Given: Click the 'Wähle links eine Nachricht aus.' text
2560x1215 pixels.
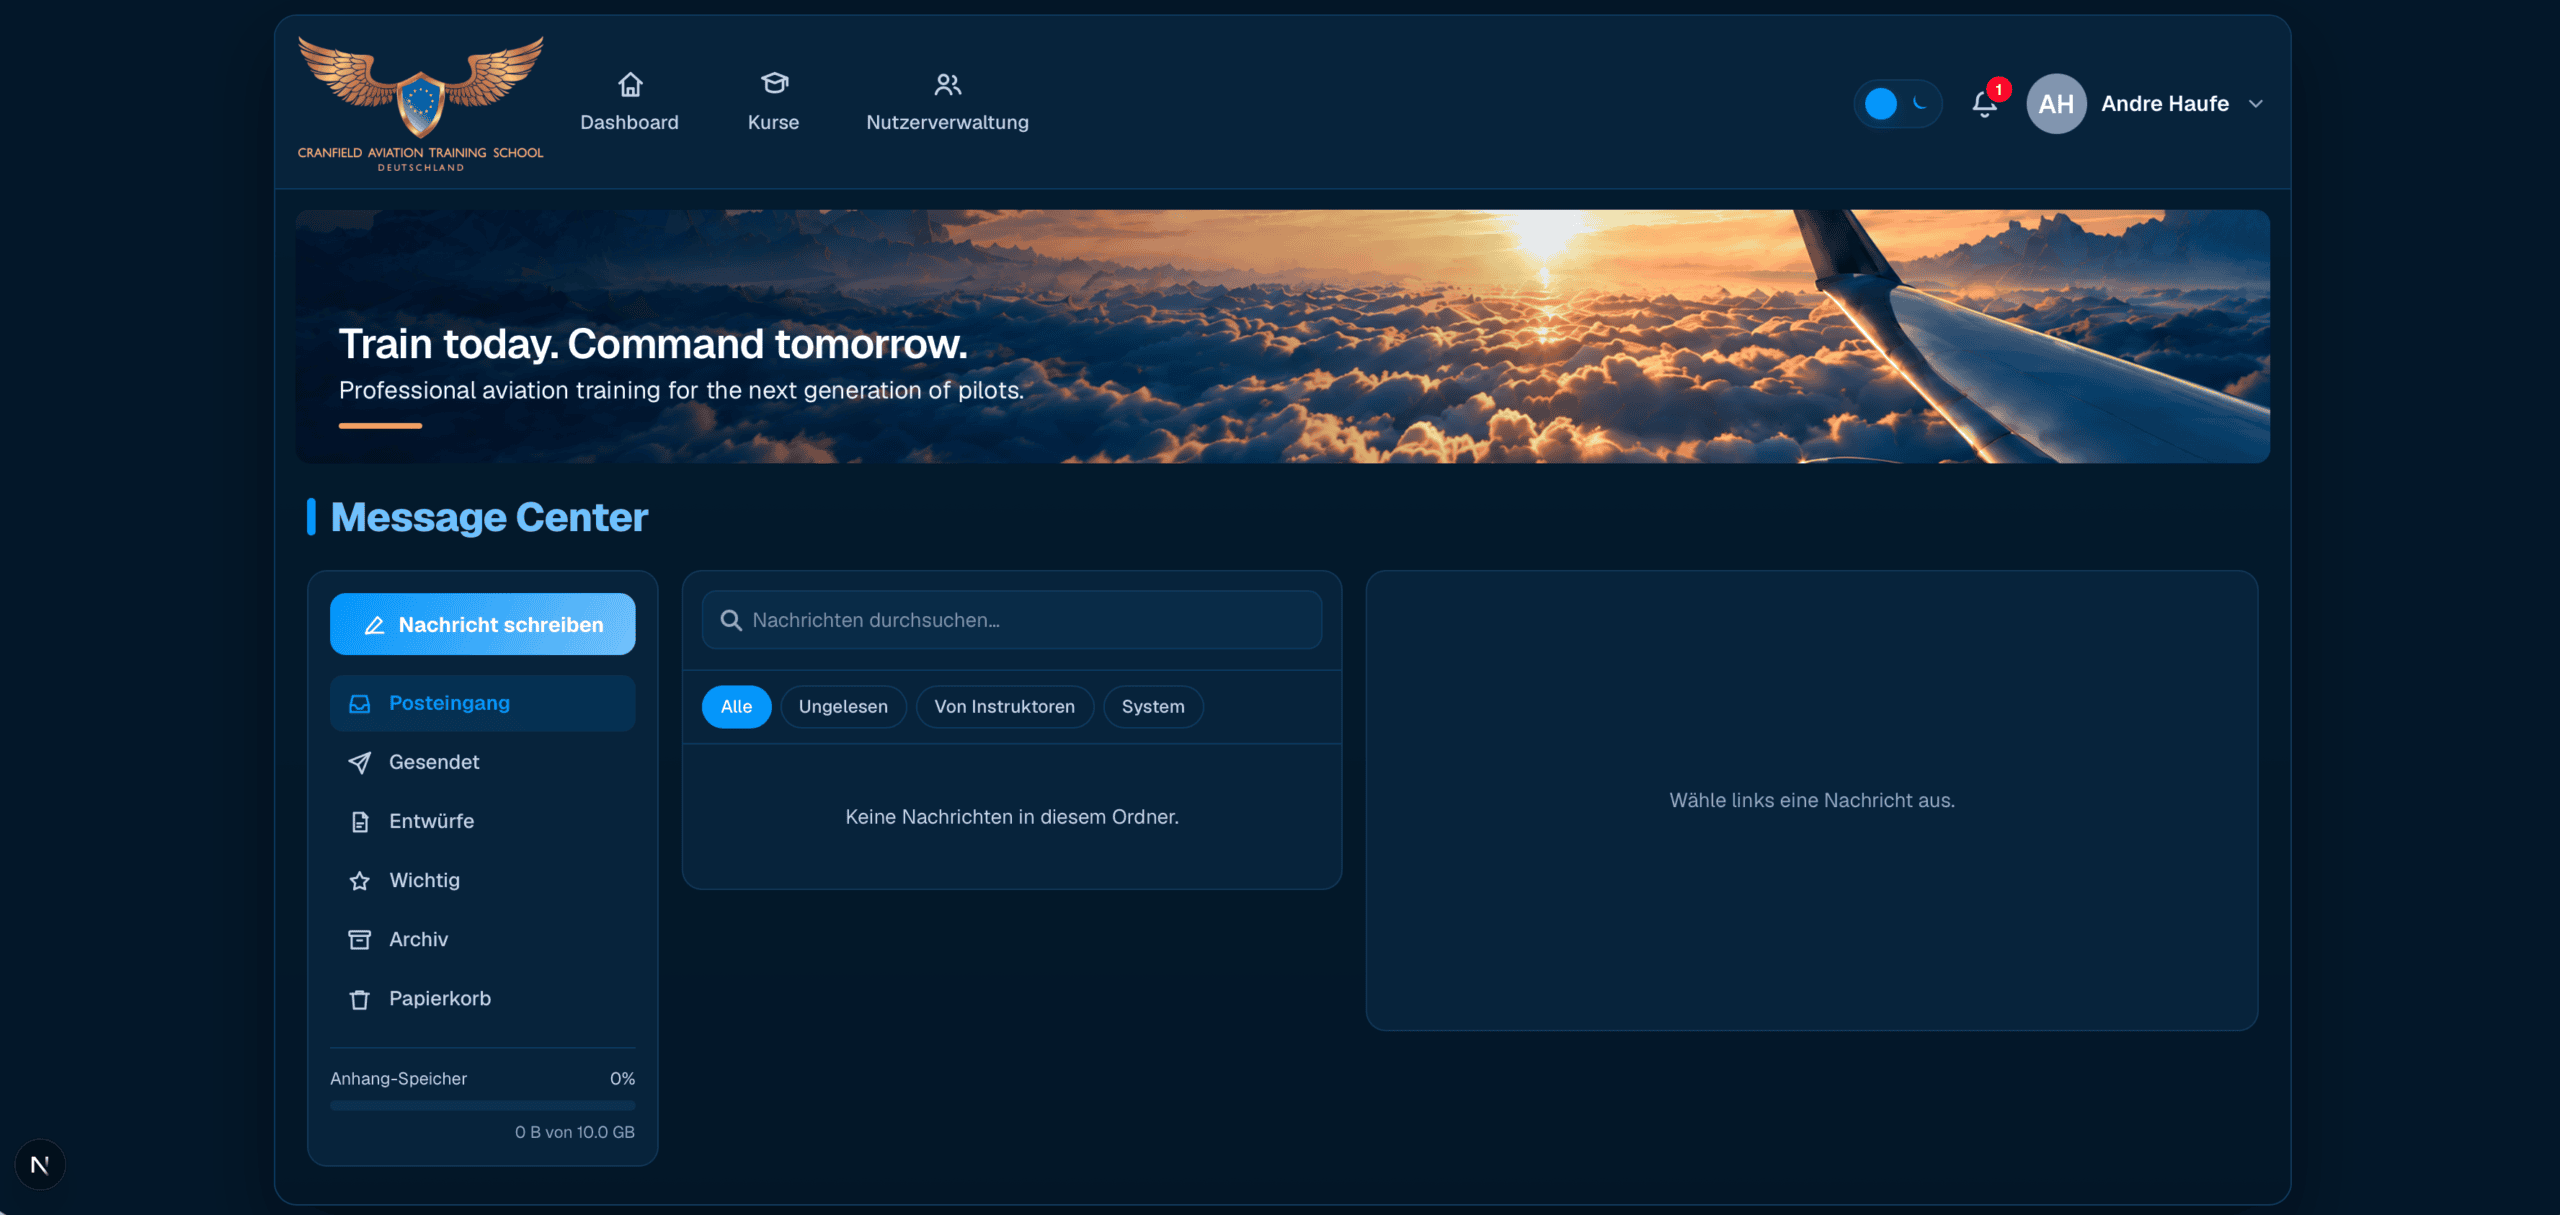Looking at the screenshot, I should click(1812, 800).
